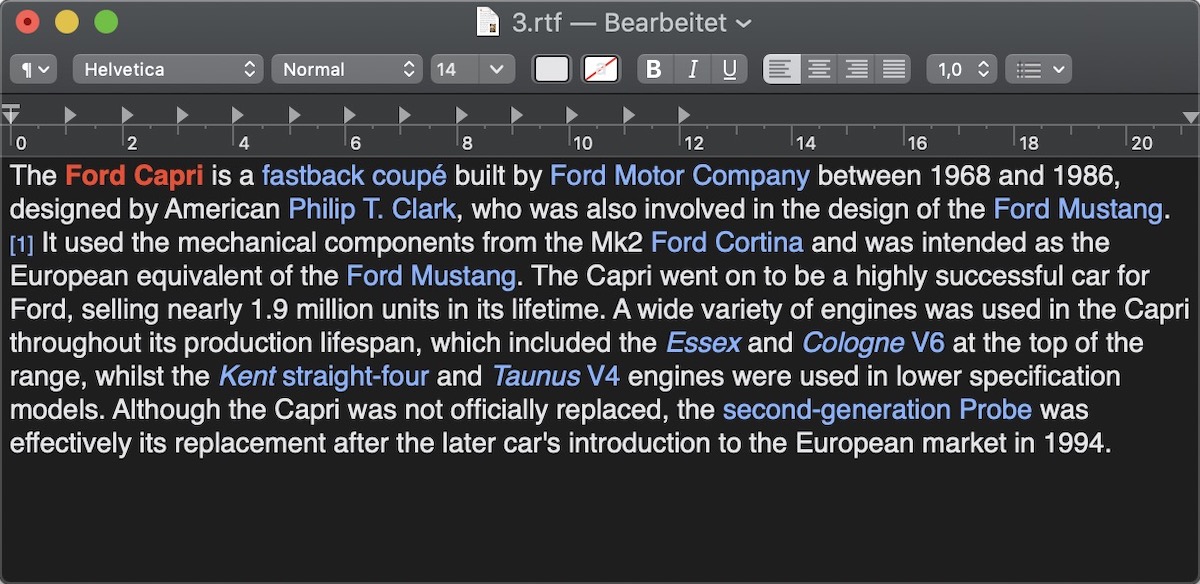Click the tab stop just after ruler mark 12
This screenshot has width=1200, height=584.
[x=684, y=116]
